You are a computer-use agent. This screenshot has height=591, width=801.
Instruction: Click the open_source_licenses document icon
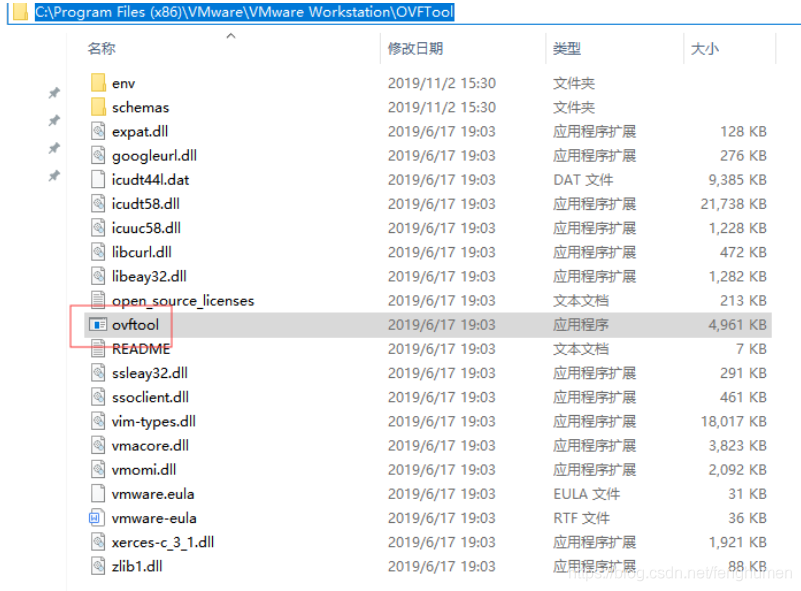point(98,300)
